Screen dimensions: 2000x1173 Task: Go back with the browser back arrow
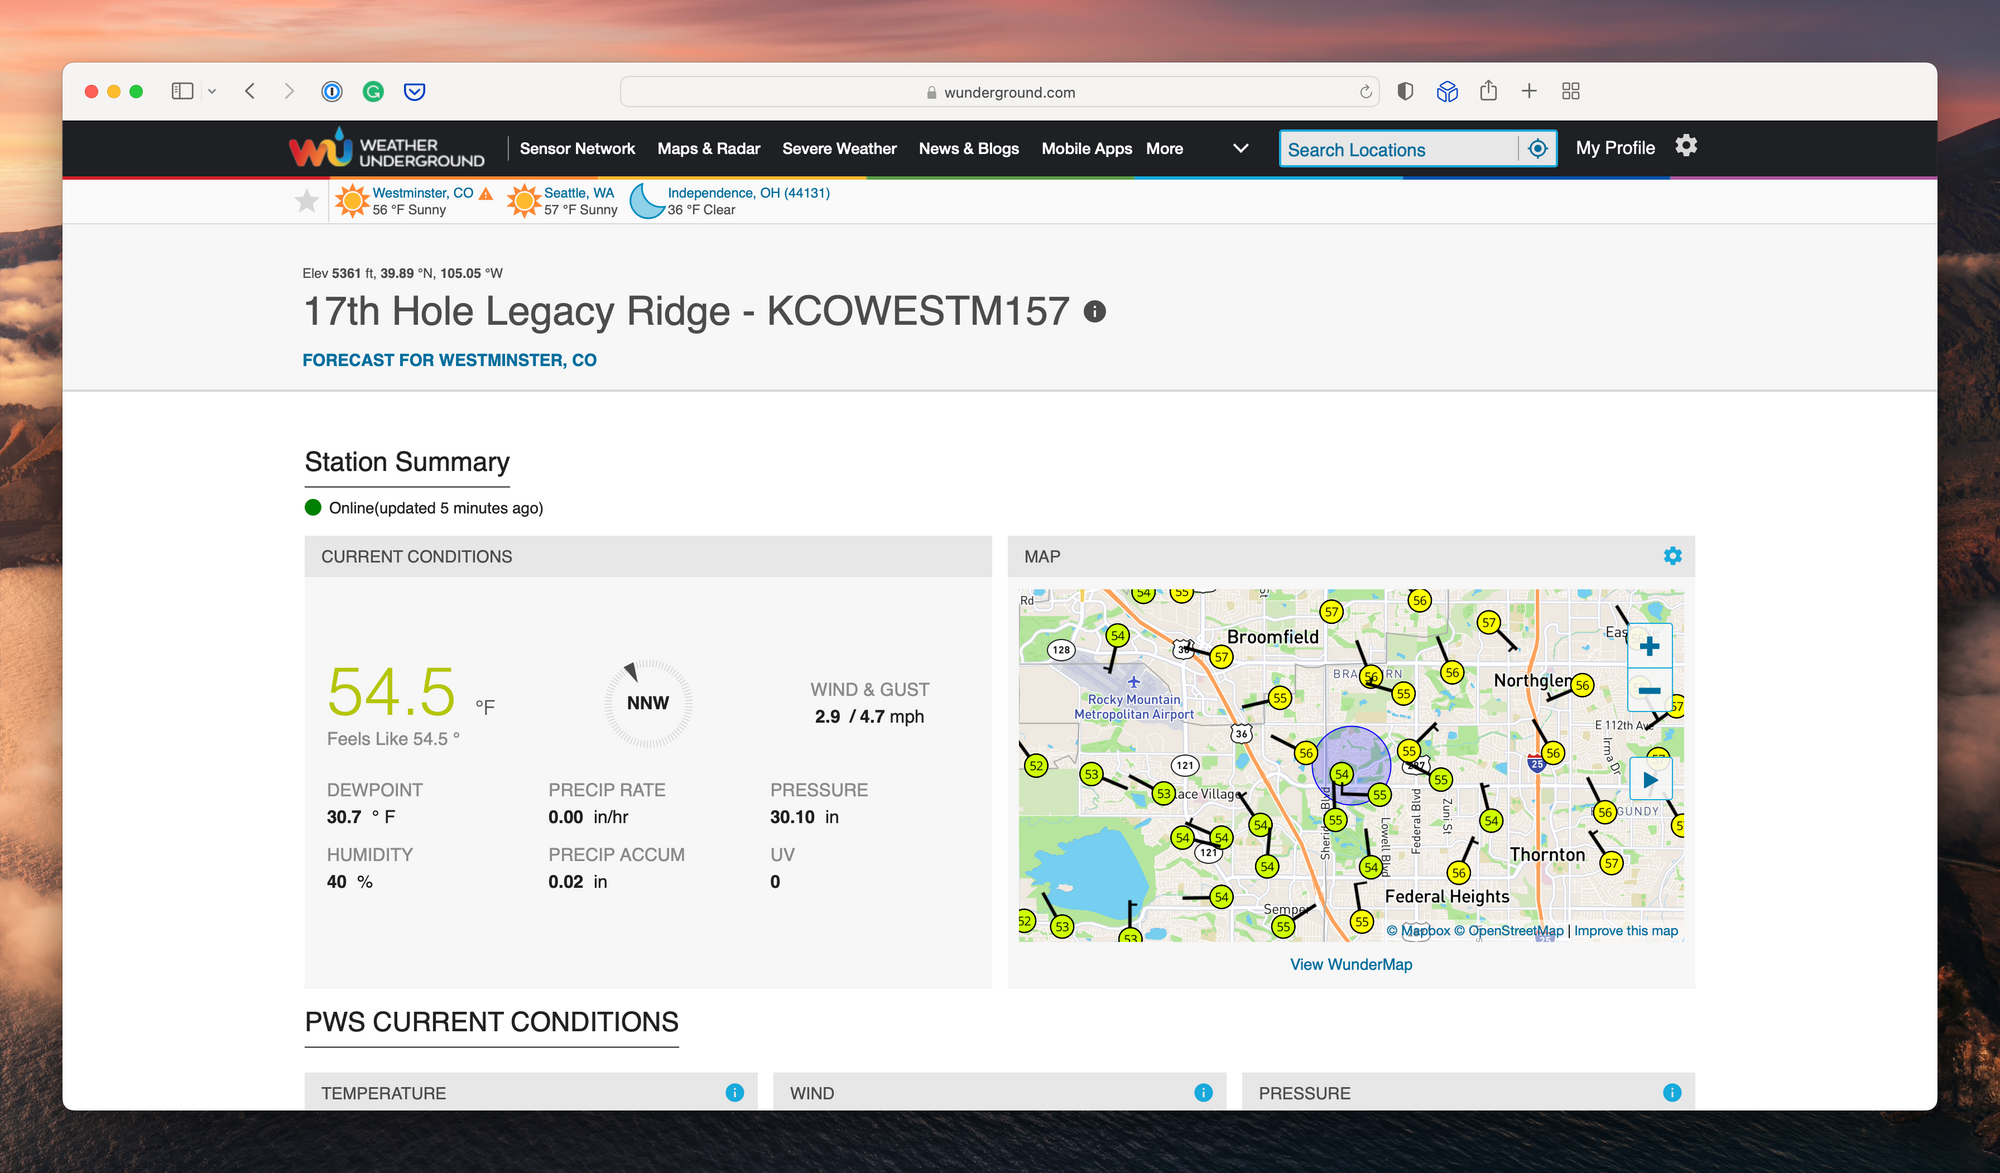click(250, 91)
